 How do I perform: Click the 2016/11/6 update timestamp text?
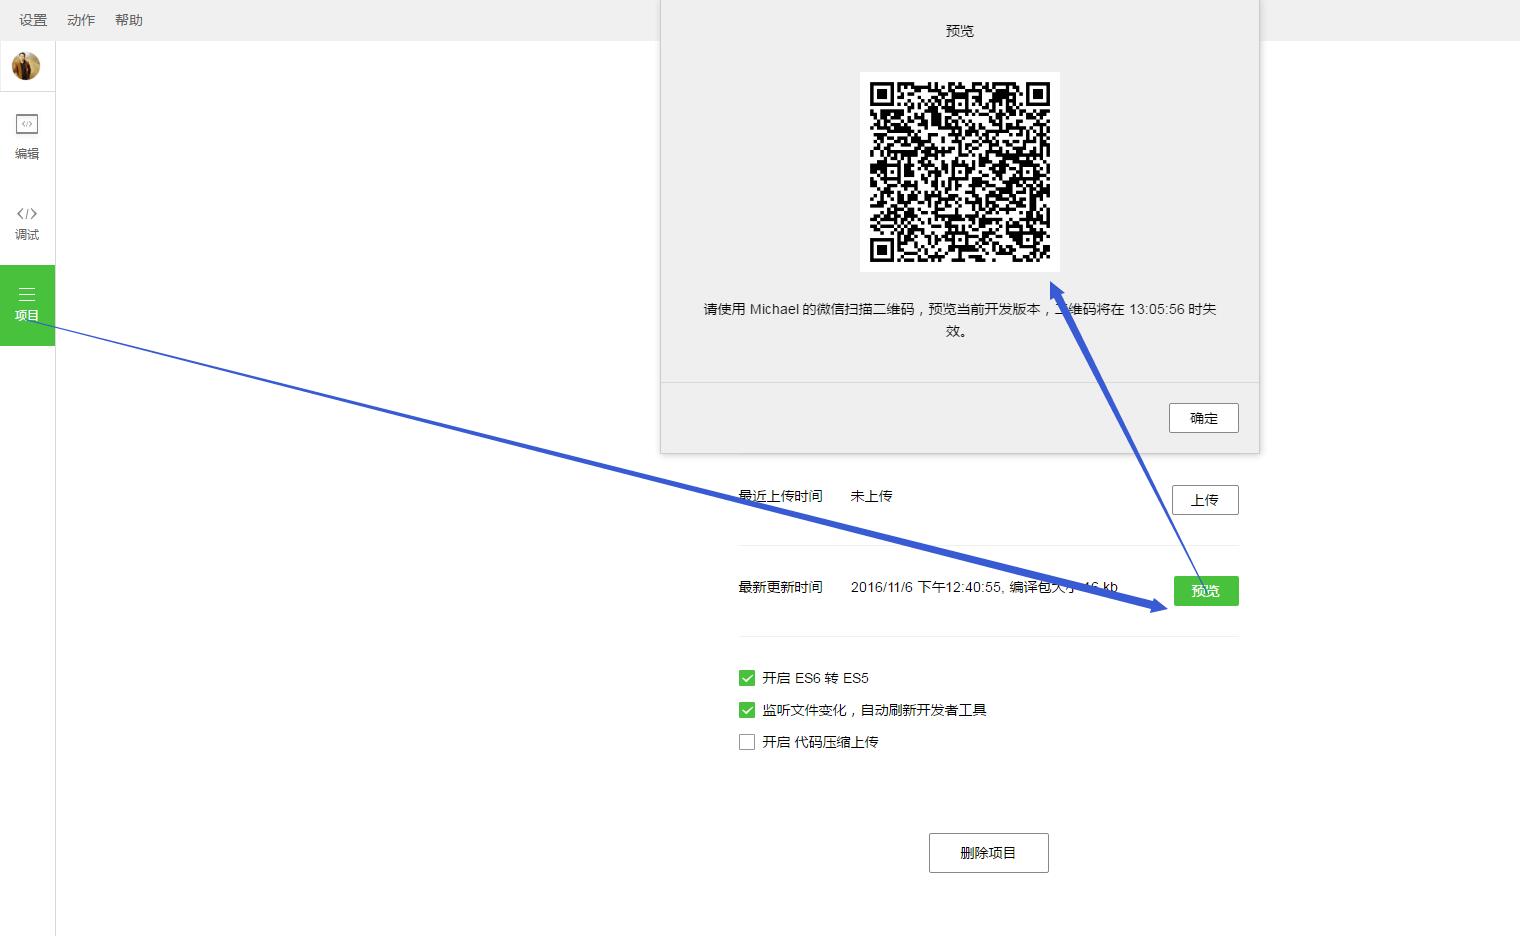[984, 587]
